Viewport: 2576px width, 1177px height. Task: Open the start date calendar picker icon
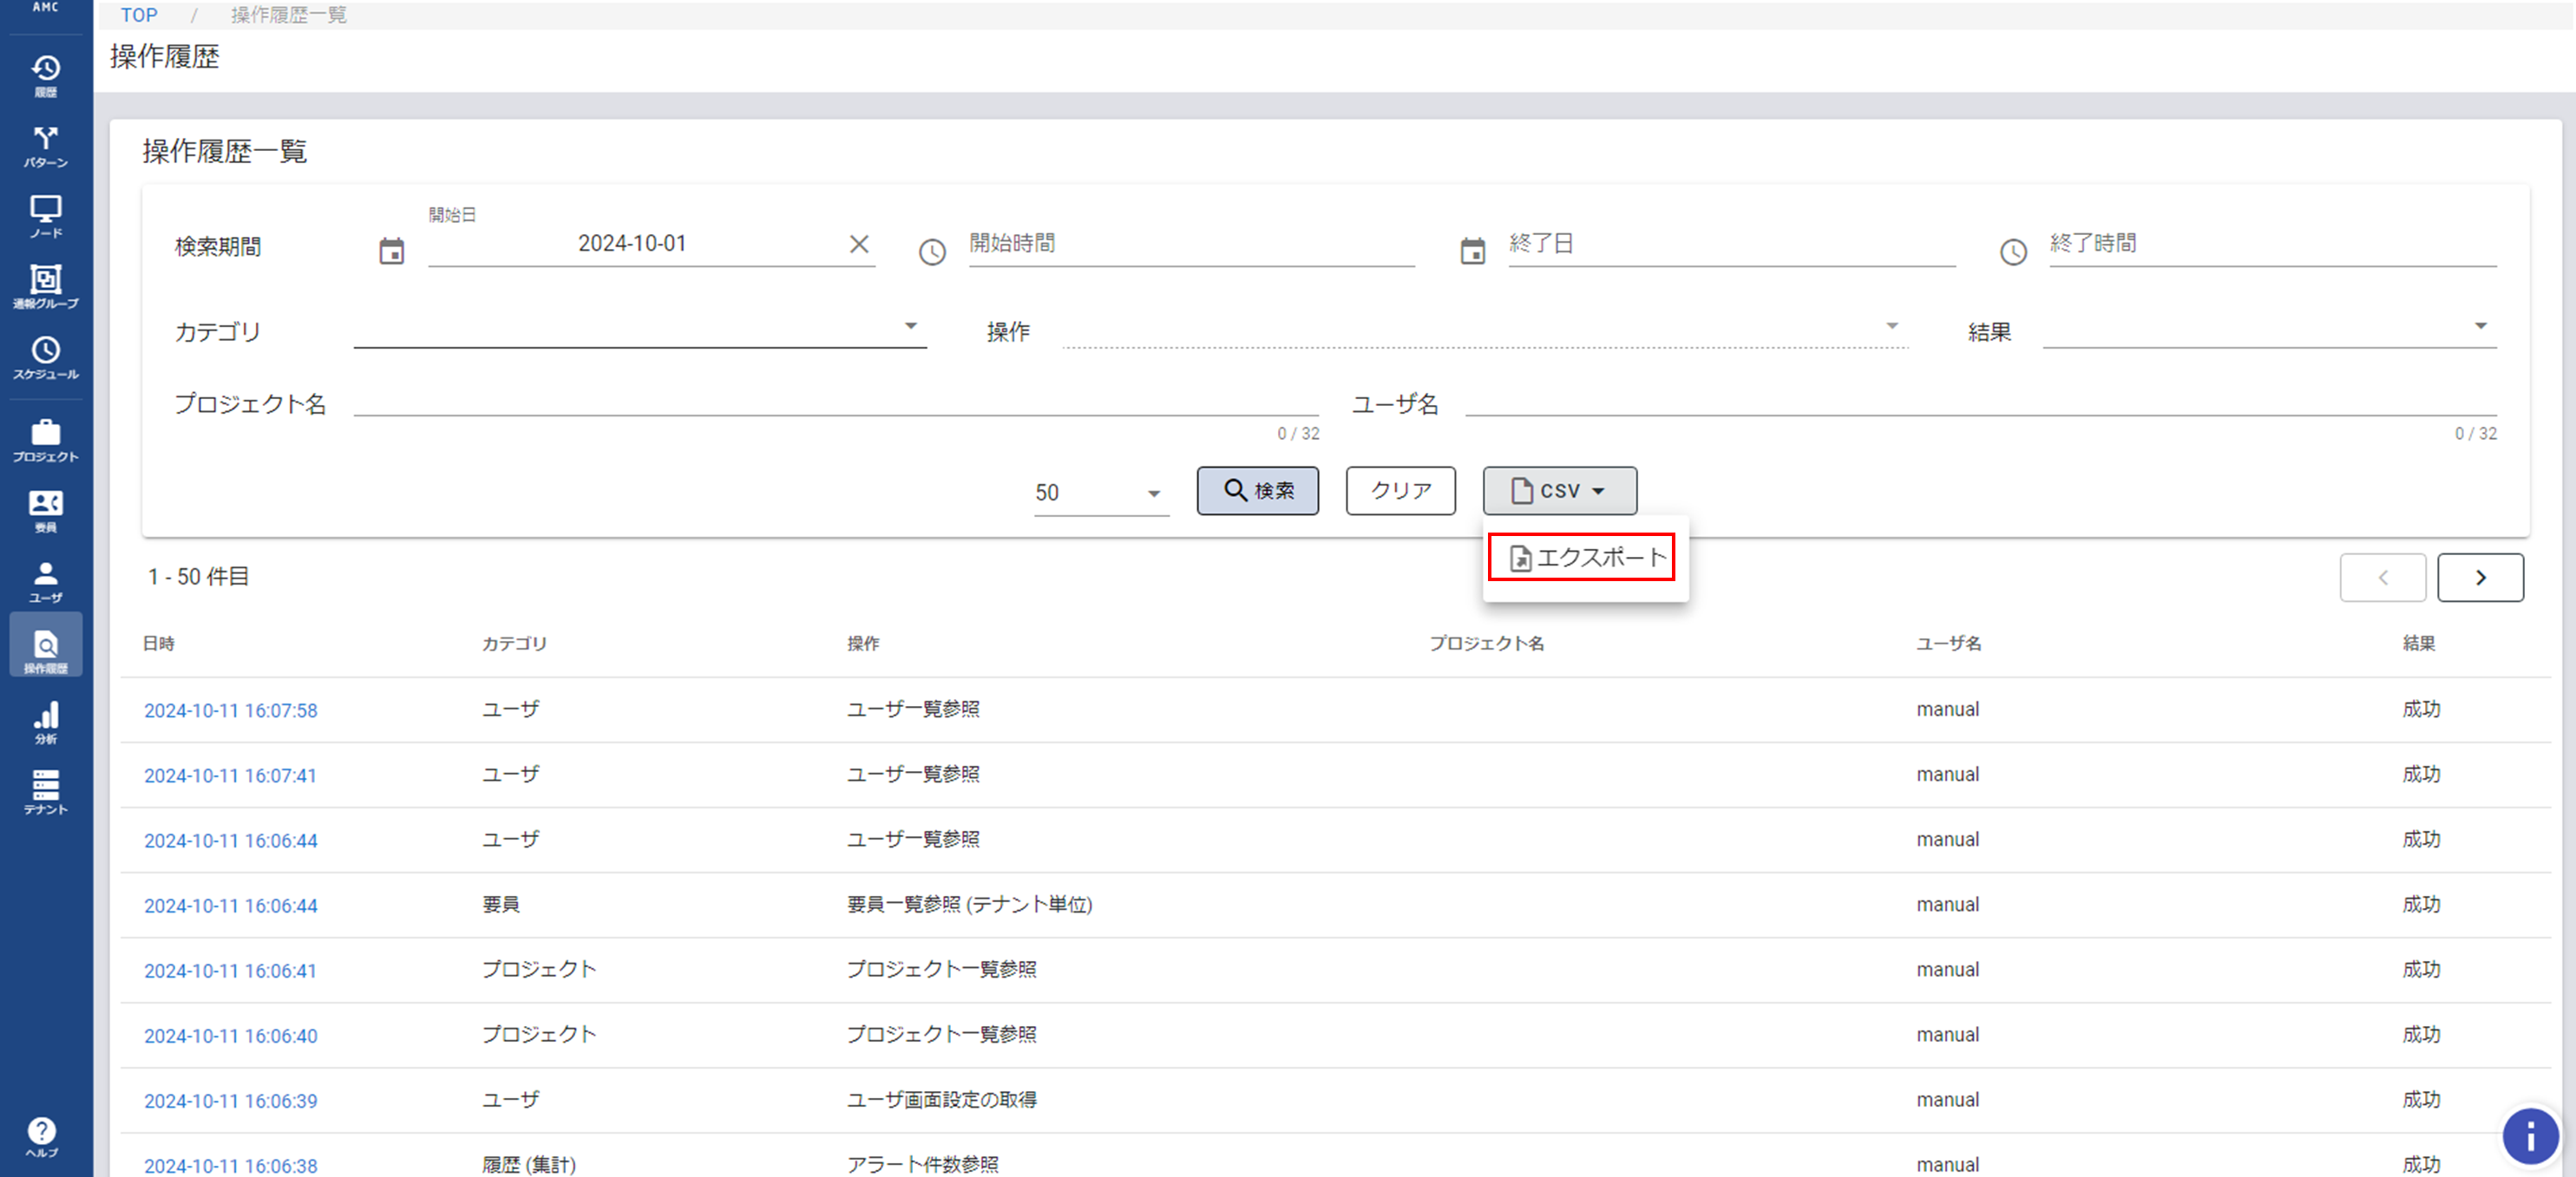[392, 251]
